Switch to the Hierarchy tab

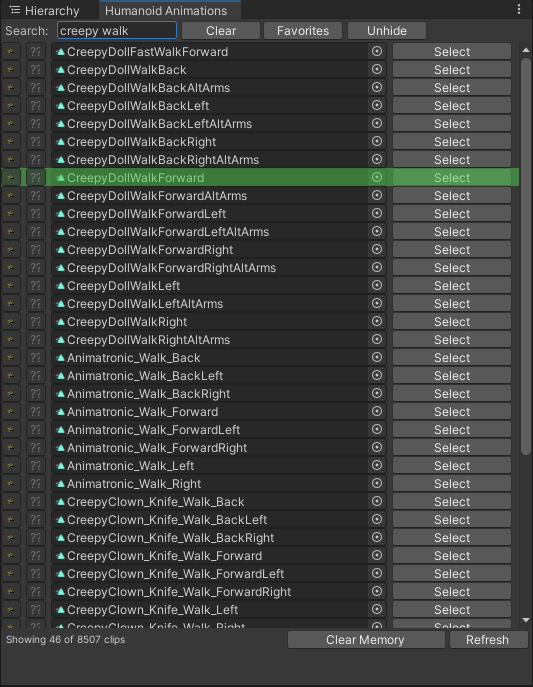(x=46, y=11)
